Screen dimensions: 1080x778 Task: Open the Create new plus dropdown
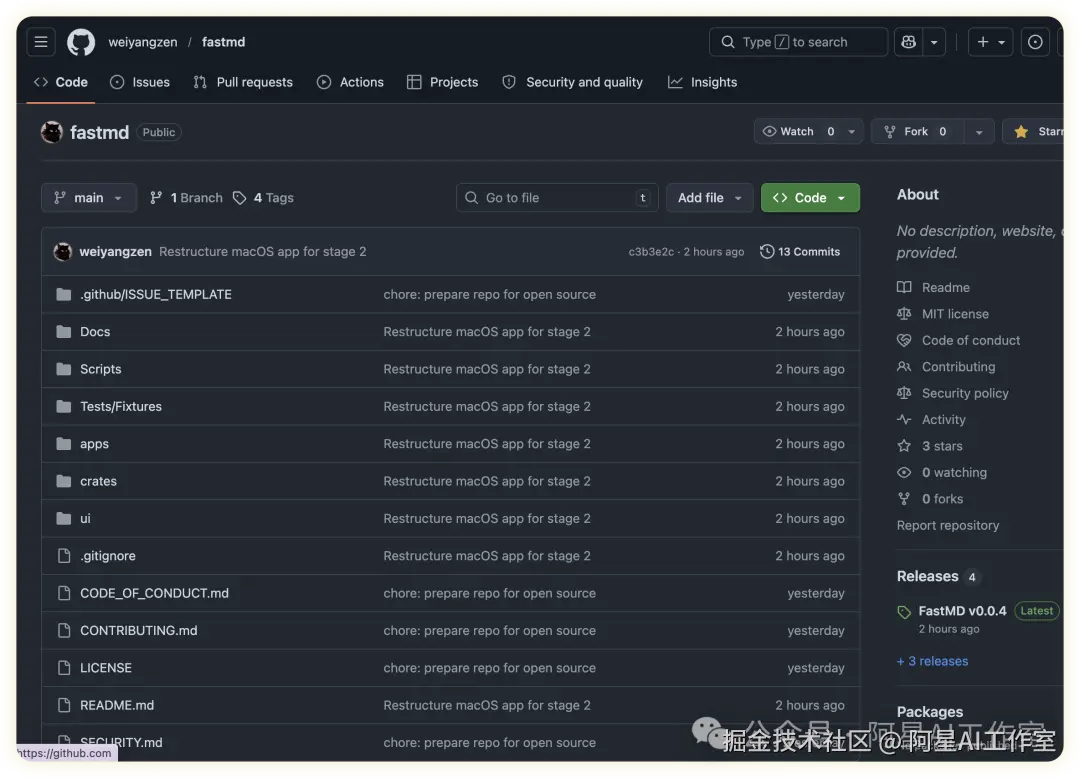pos(990,42)
